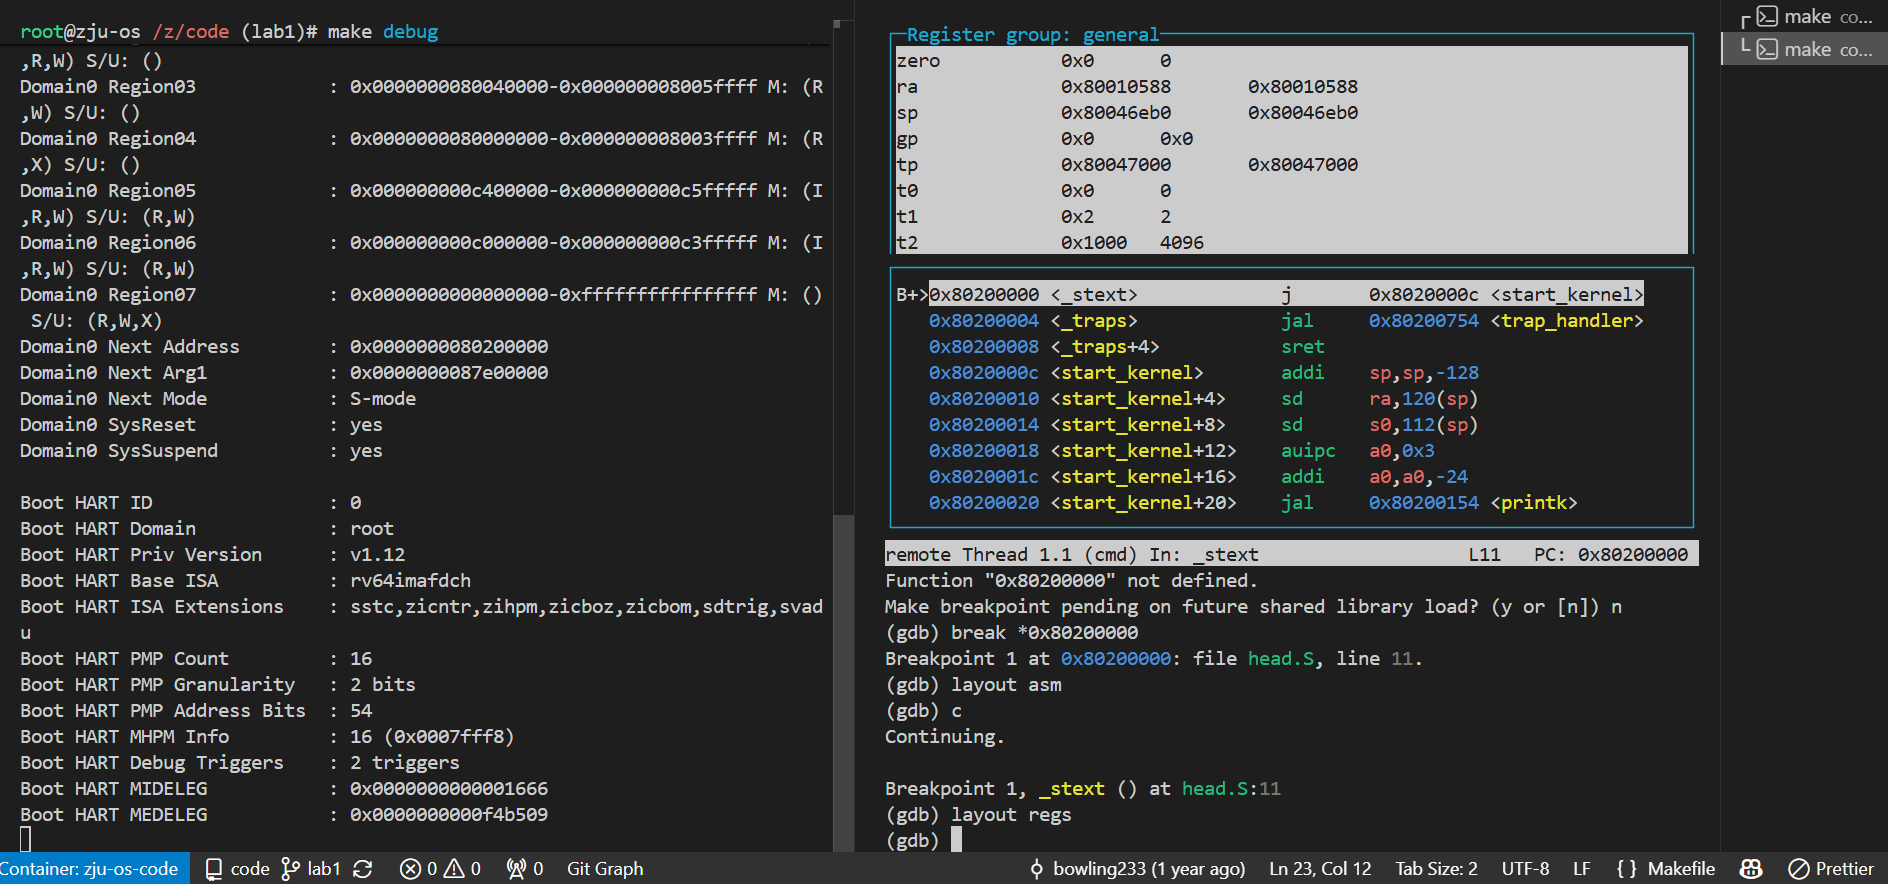Select the second make terminal entry
Viewport: 1888px width, 884px height.
pos(1805,49)
